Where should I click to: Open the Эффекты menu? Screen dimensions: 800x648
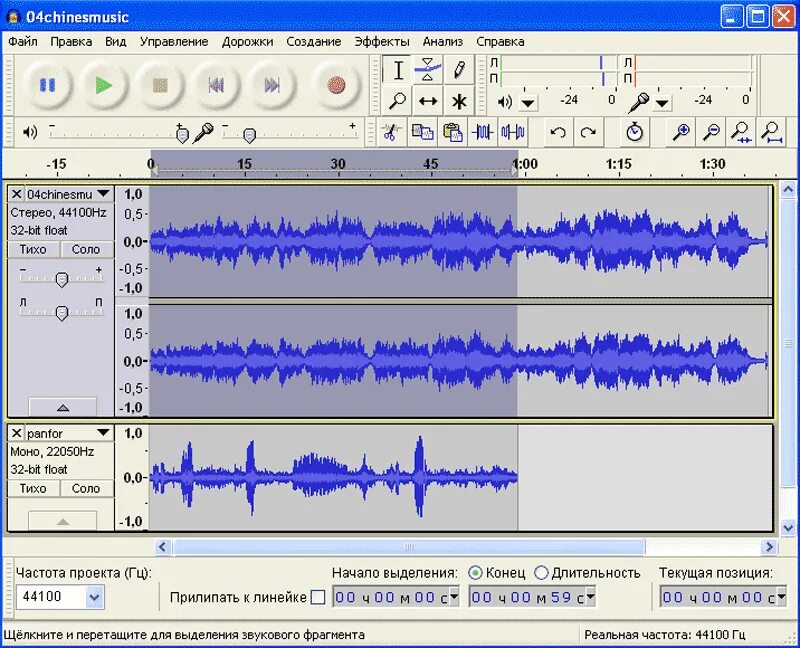point(381,42)
